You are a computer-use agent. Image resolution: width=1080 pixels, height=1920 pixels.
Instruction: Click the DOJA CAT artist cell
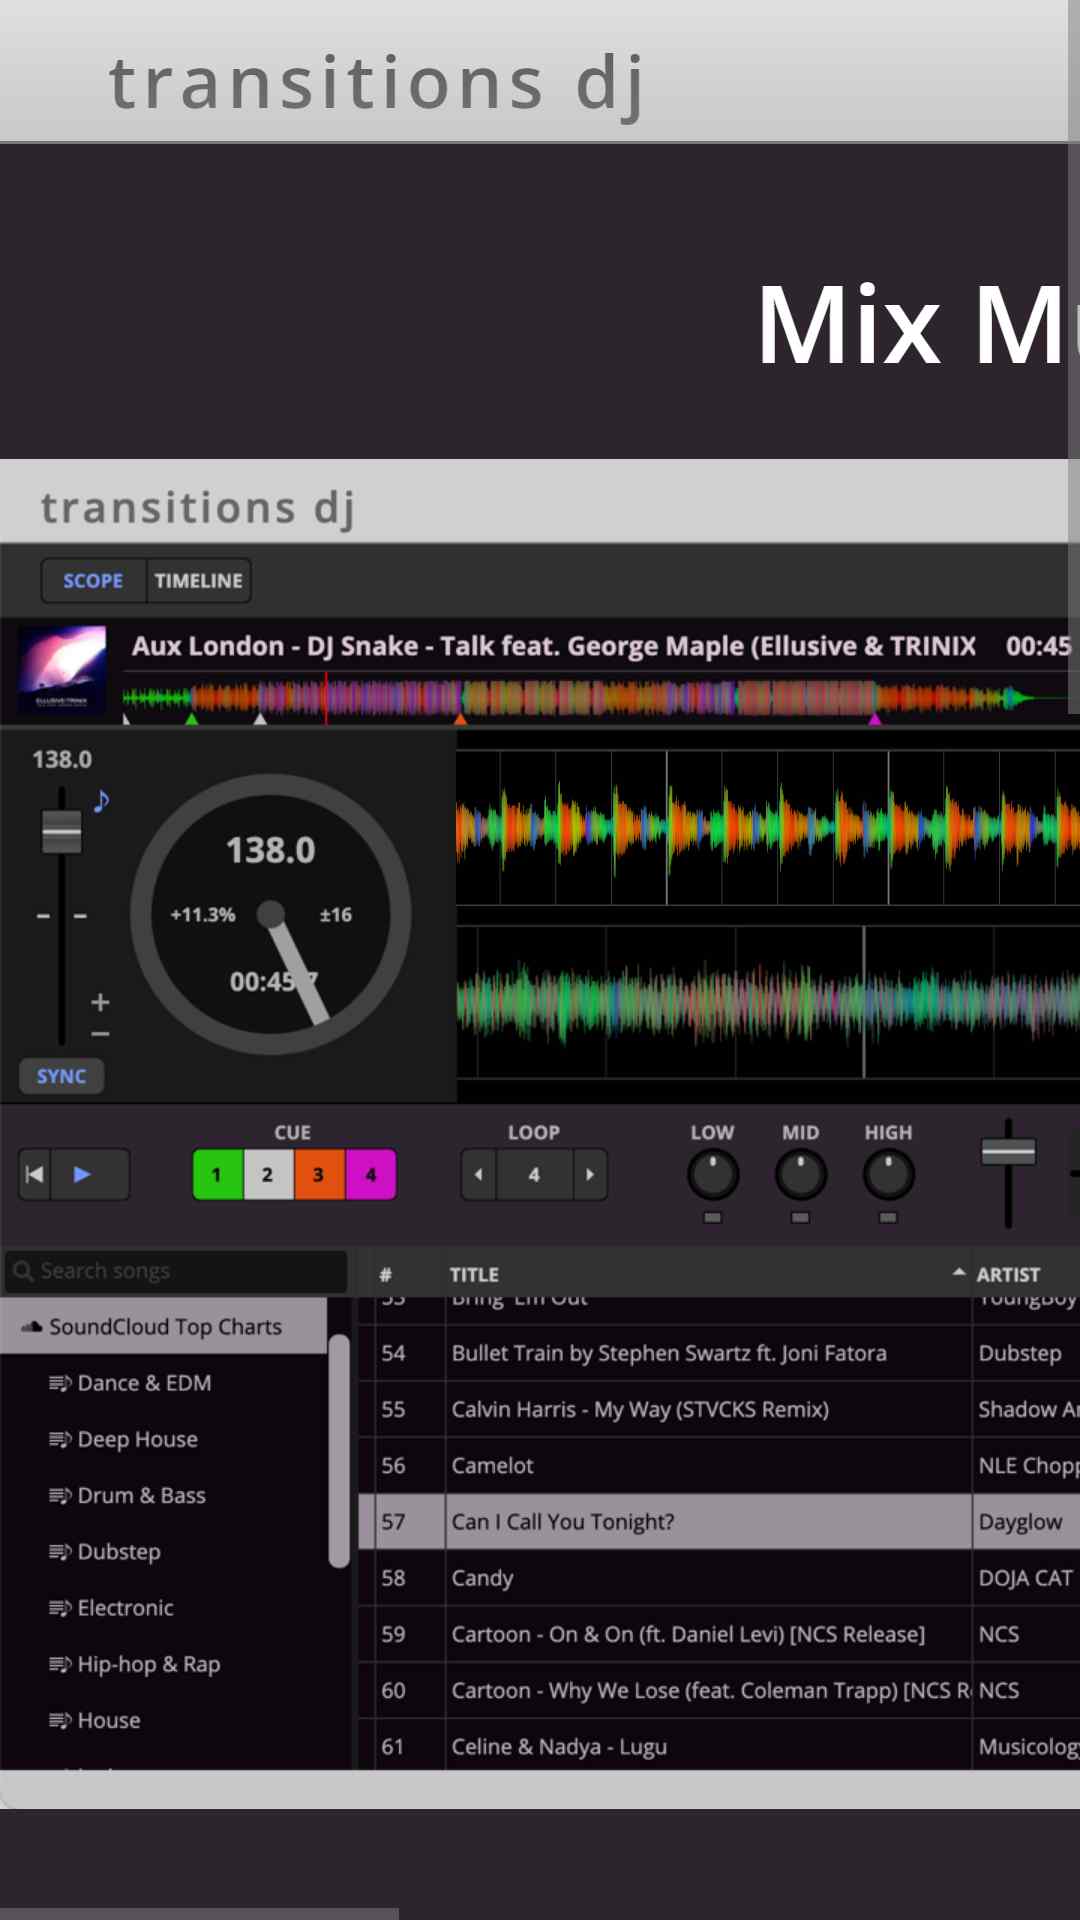[1026, 1578]
